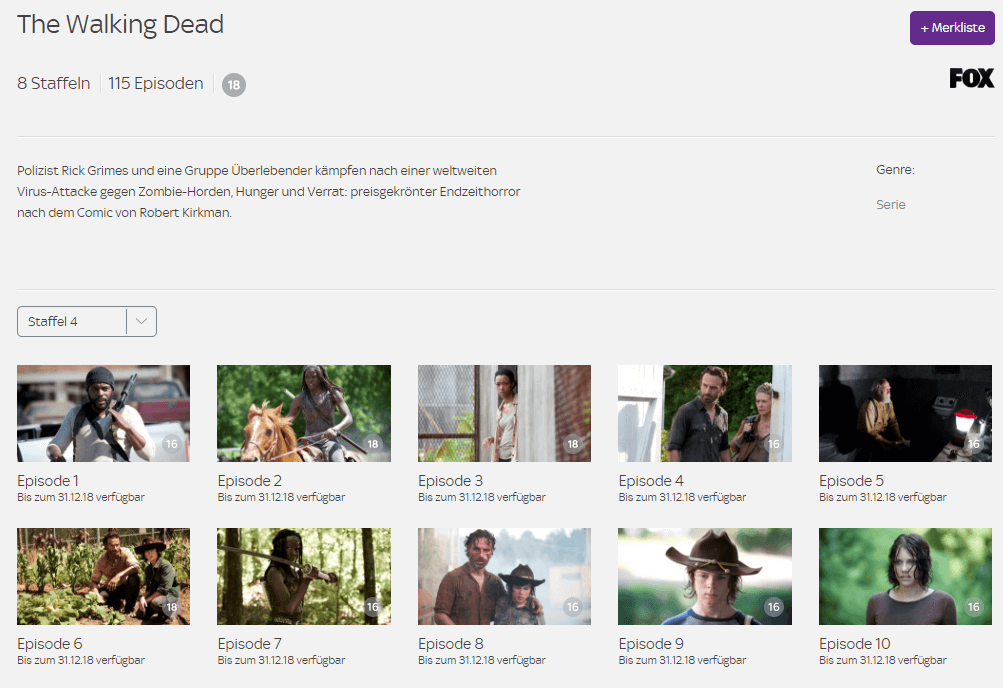Click availability text under Episode 1
The width and height of the screenshot is (1003, 688).
coord(81,497)
